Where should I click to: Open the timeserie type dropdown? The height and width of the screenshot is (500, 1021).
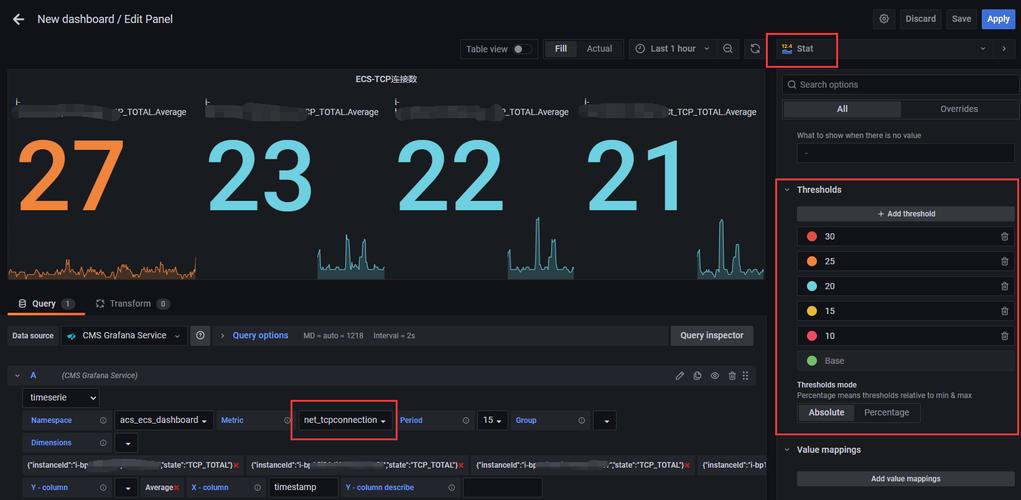coord(61,397)
